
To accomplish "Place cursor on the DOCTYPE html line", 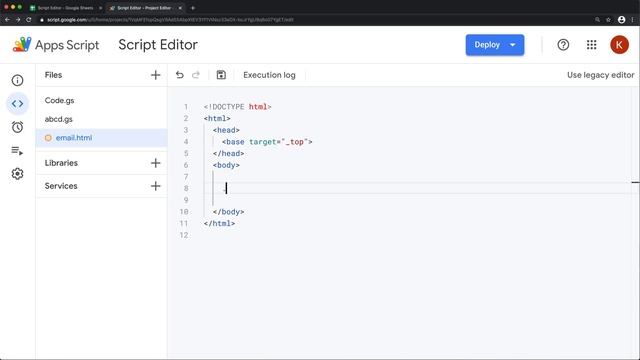I will click(238, 107).
